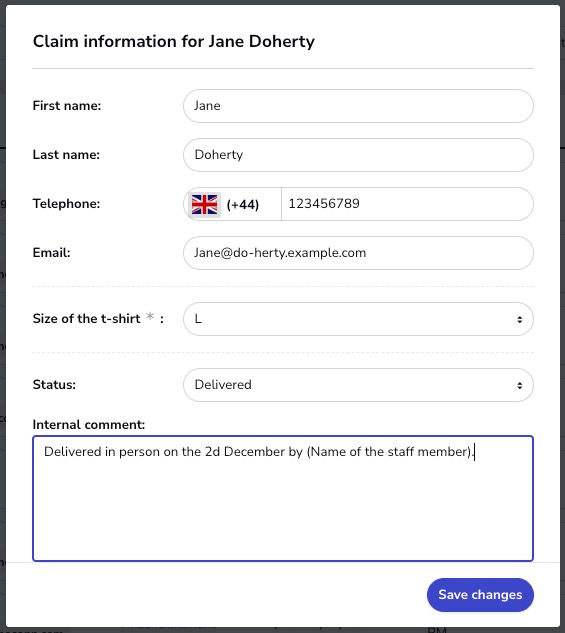The height and width of the screenshot is (633, 565).
Task: Click the arrows icon on Status select
Action: click(519, 385)
